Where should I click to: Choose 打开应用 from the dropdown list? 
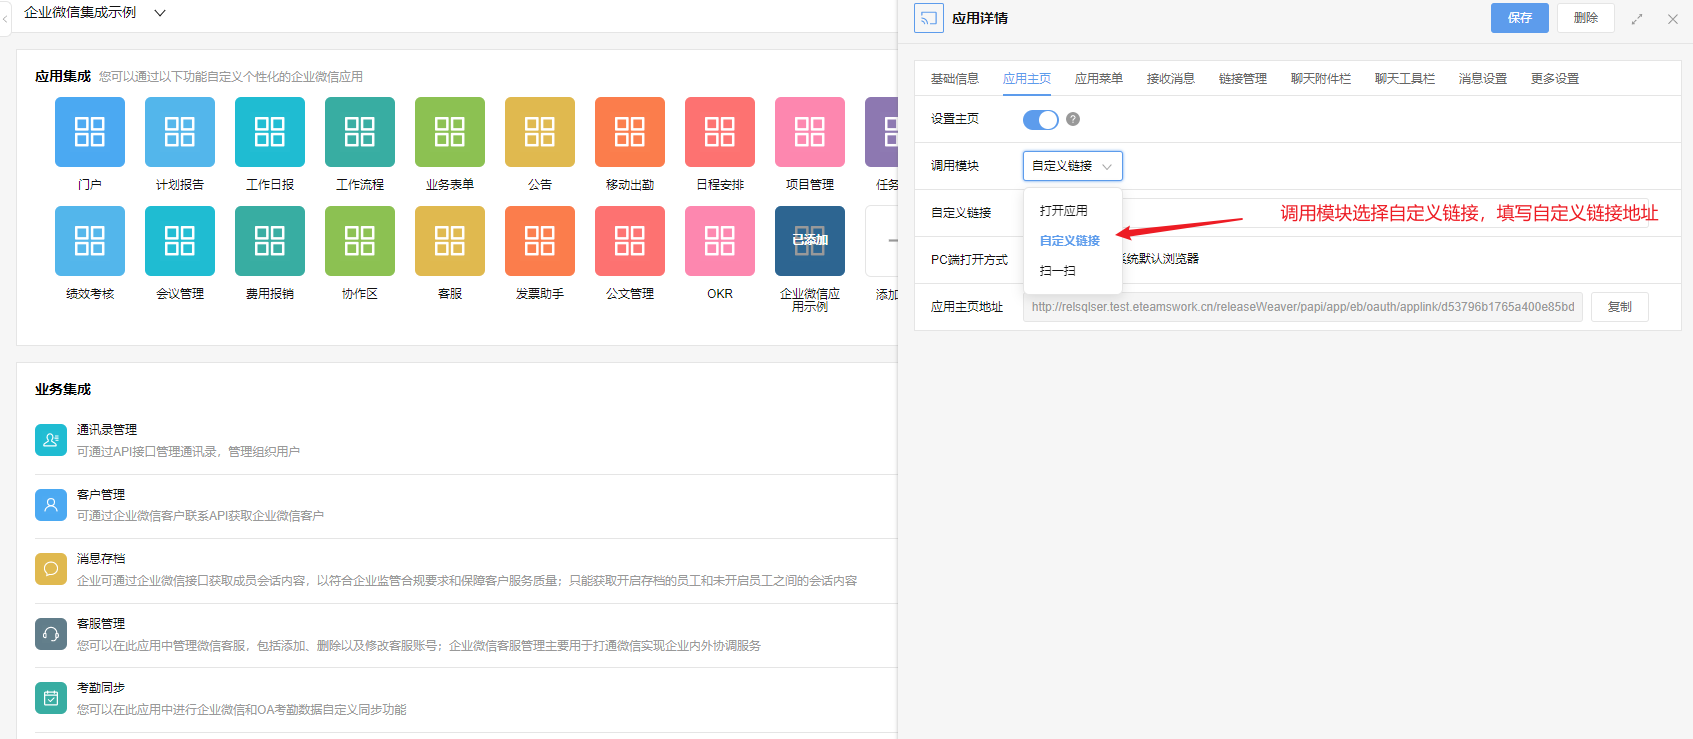coord(1073,211)
